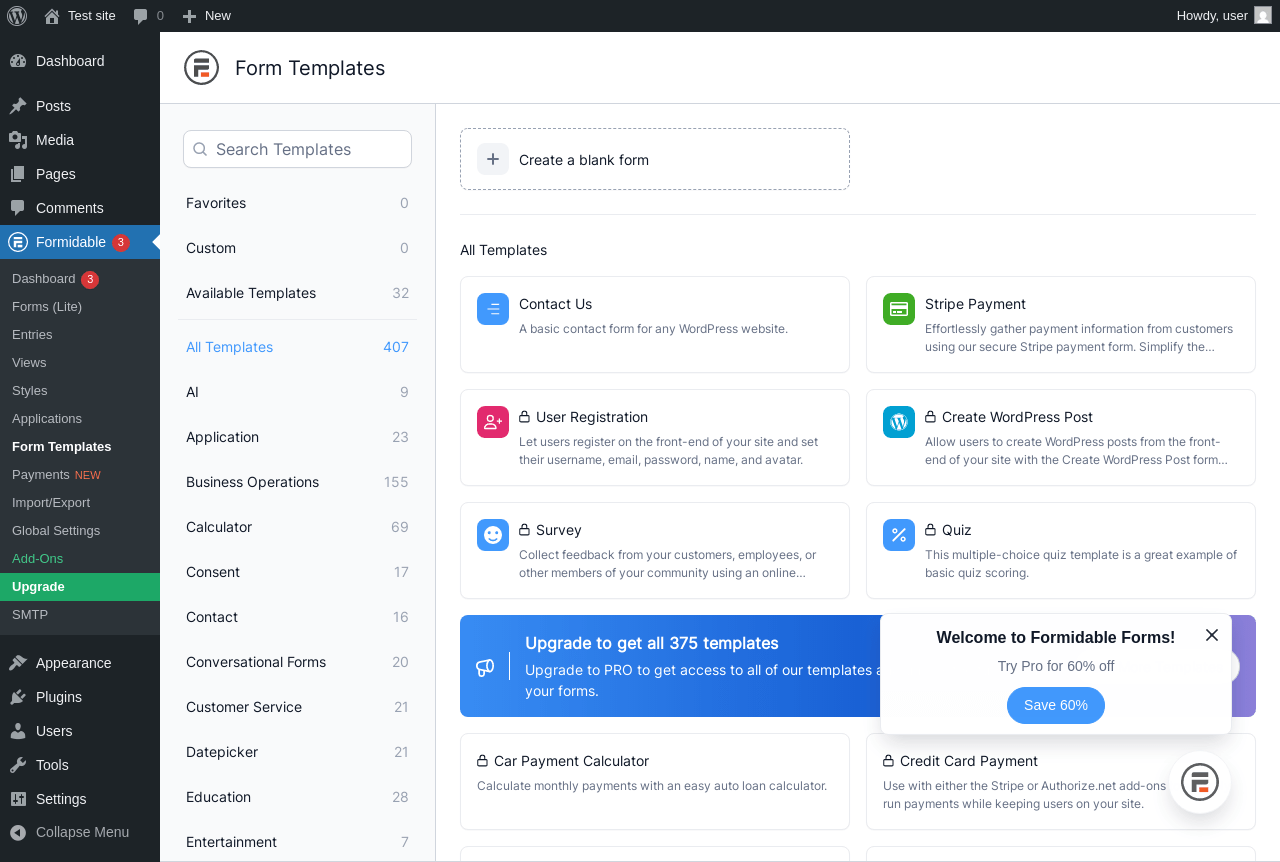Click Formidable logo beside Form Templates title

[x=201, y=68]
